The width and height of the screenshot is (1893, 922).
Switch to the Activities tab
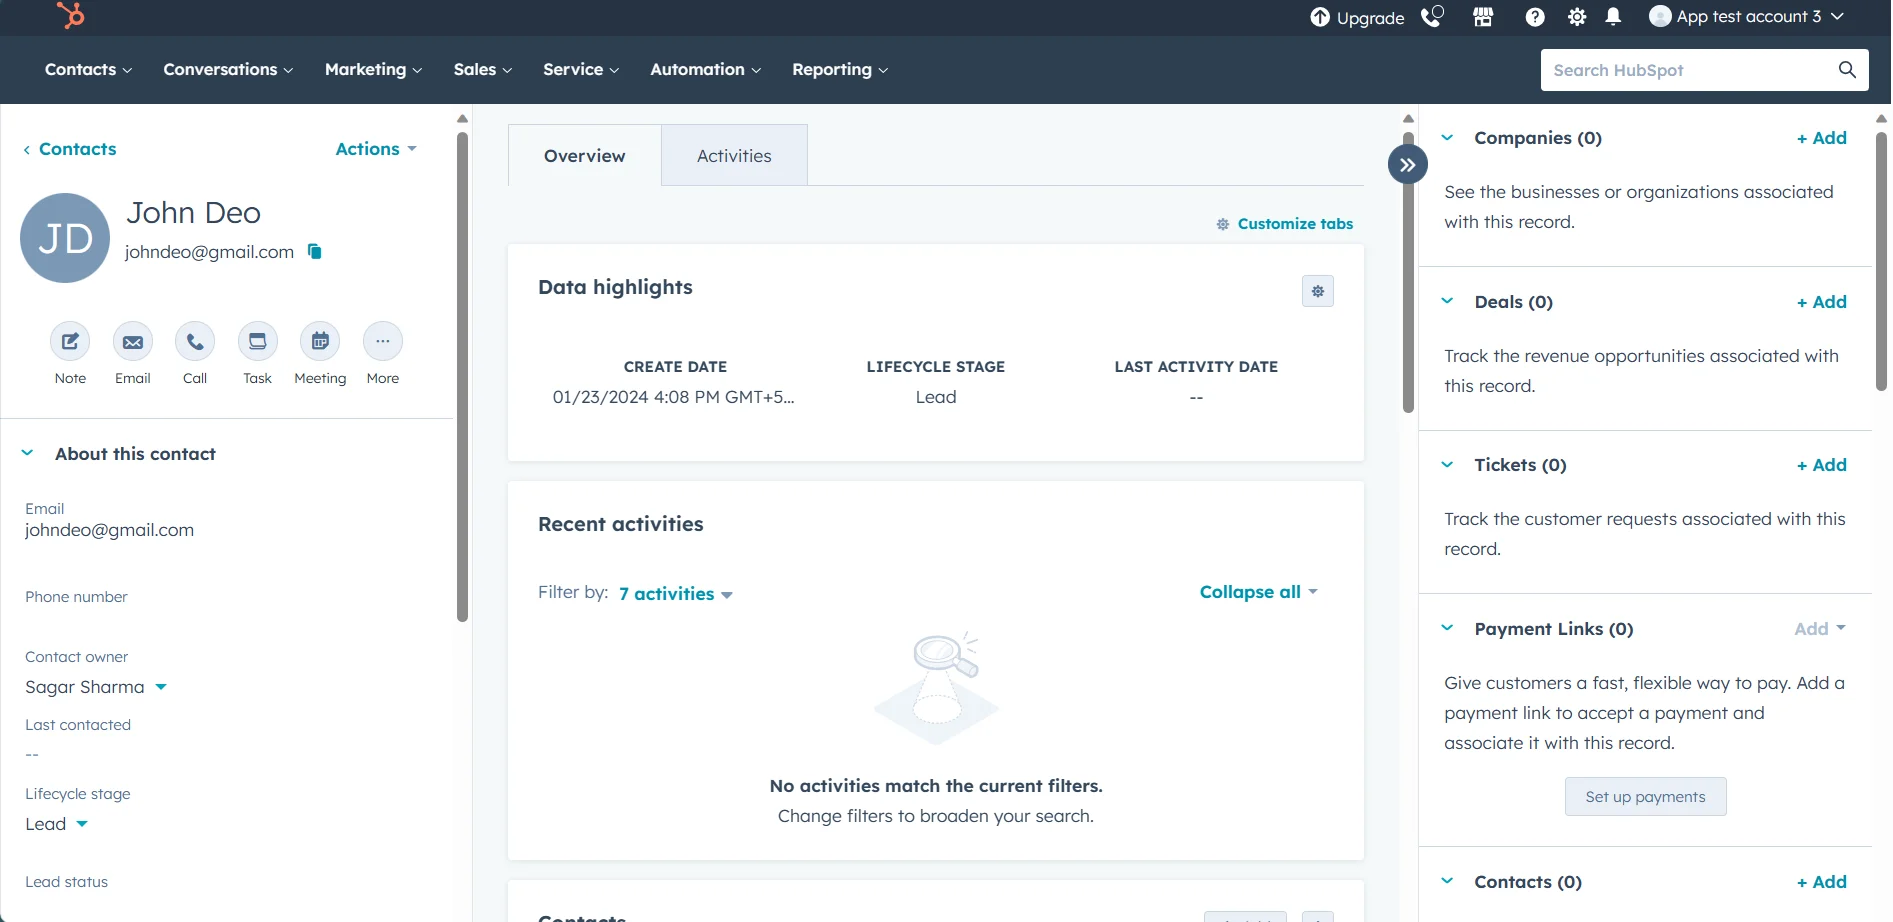tap(733, 155)
